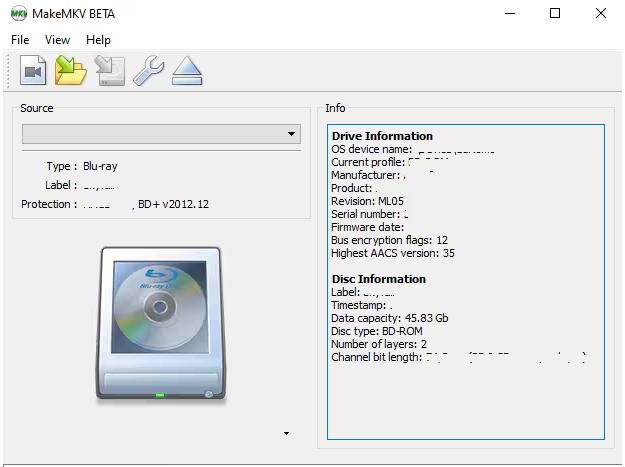Click the large Blu-ray drive image

point(161,324)
